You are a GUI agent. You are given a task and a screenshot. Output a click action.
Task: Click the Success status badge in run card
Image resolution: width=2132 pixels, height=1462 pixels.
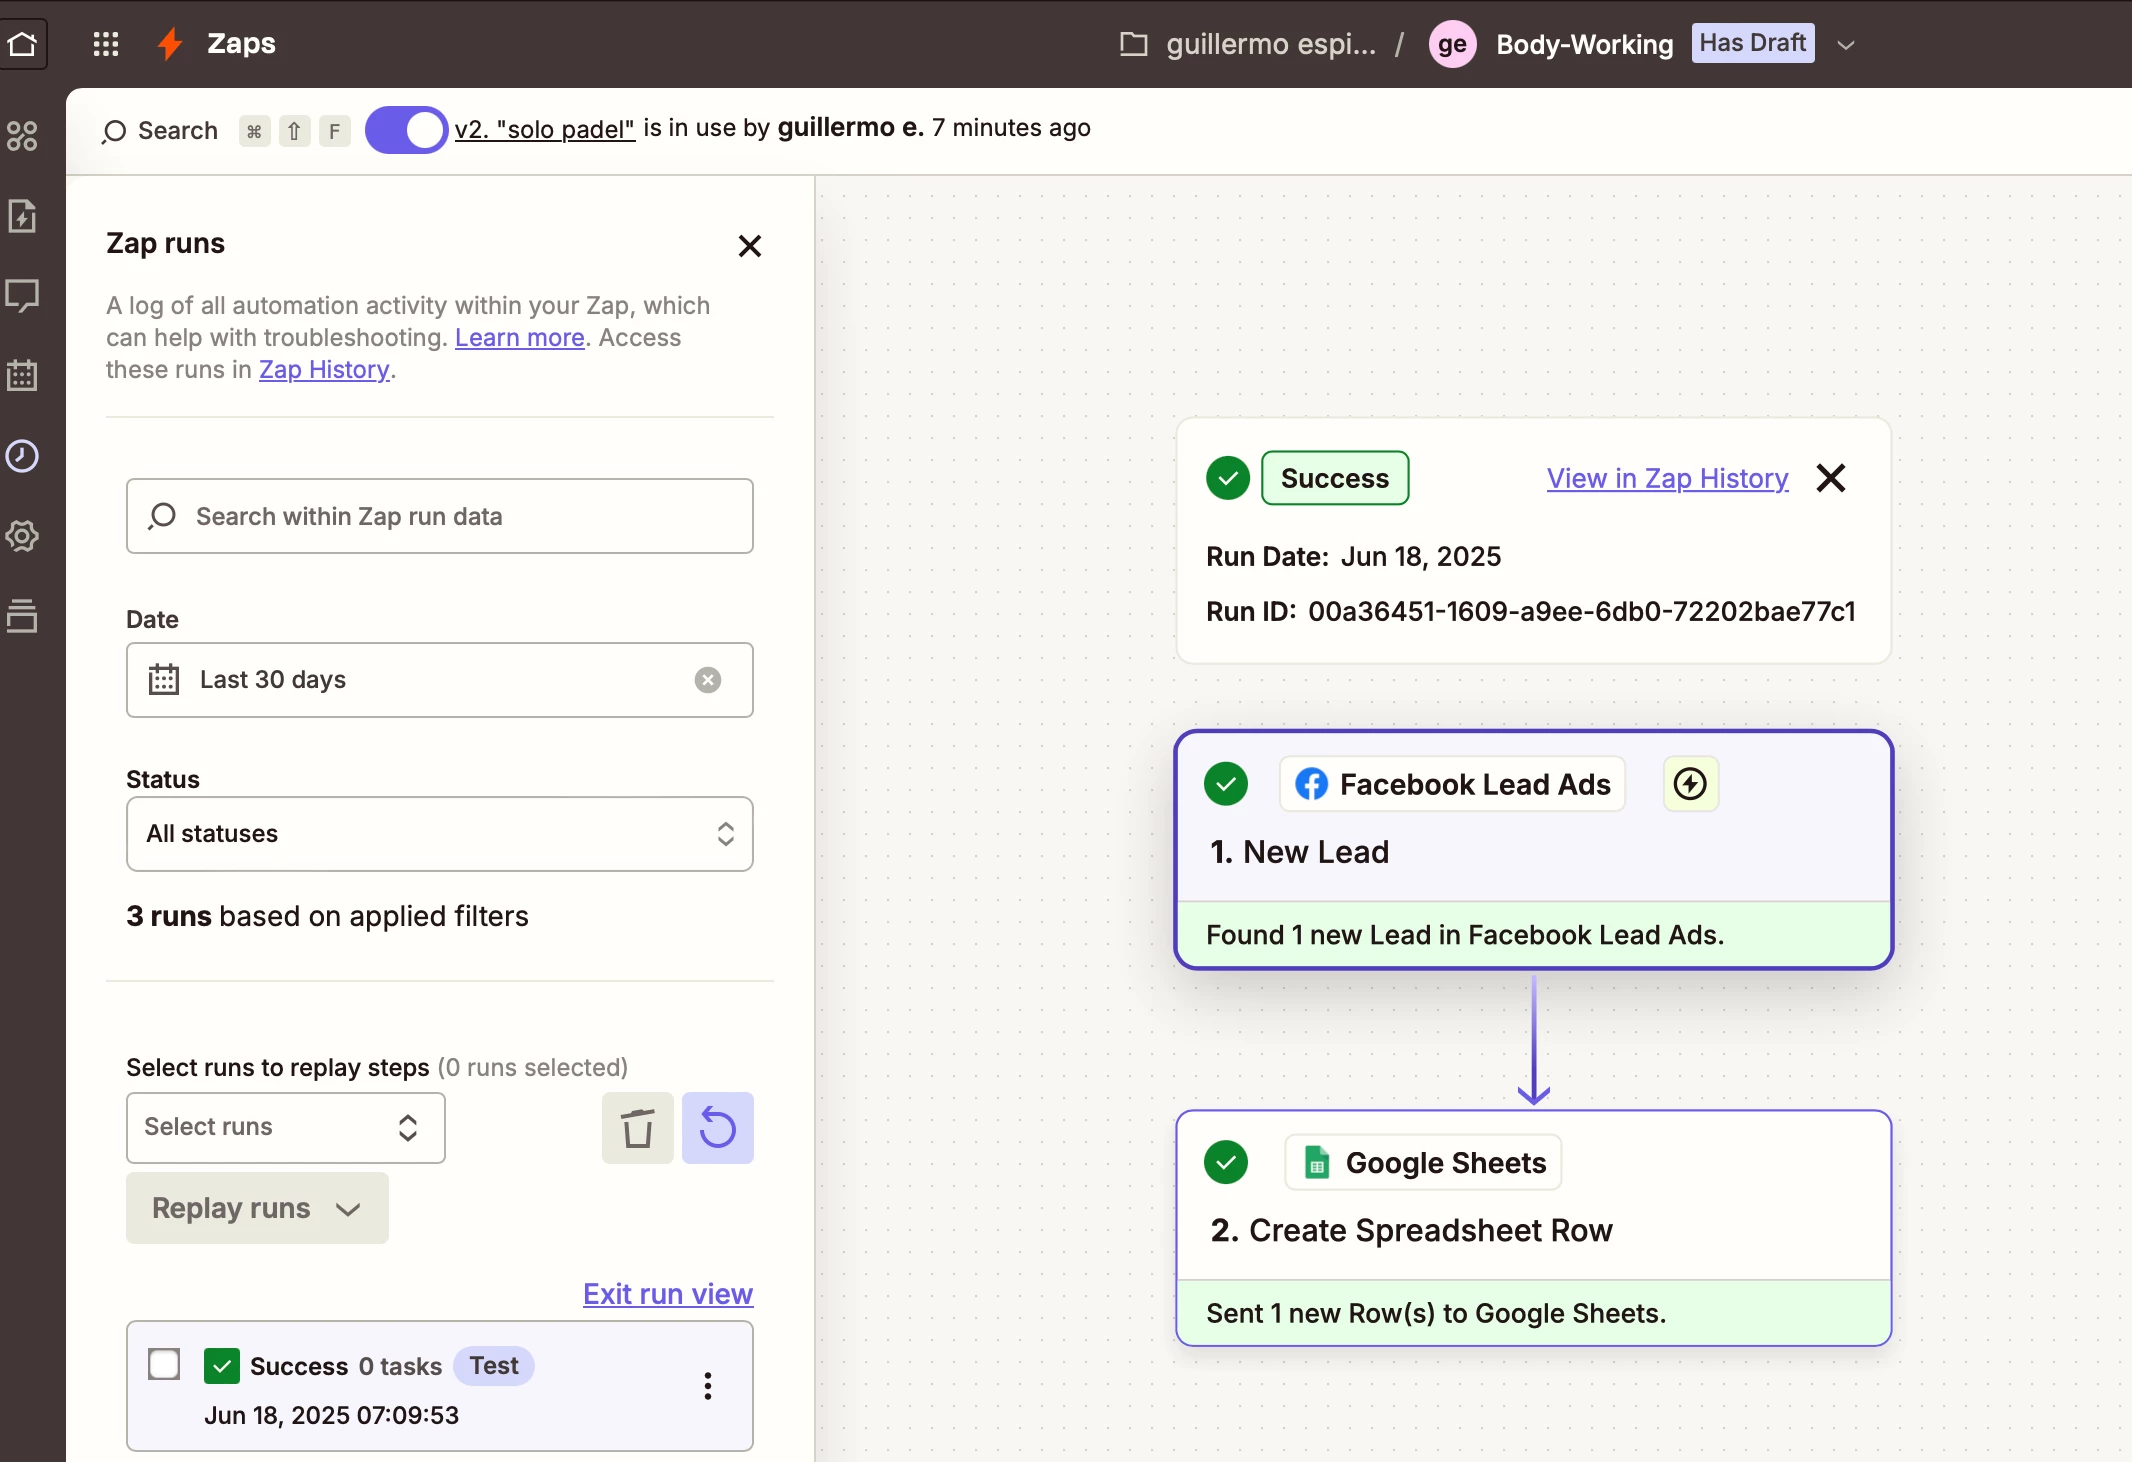click(x=1335, y=478)
